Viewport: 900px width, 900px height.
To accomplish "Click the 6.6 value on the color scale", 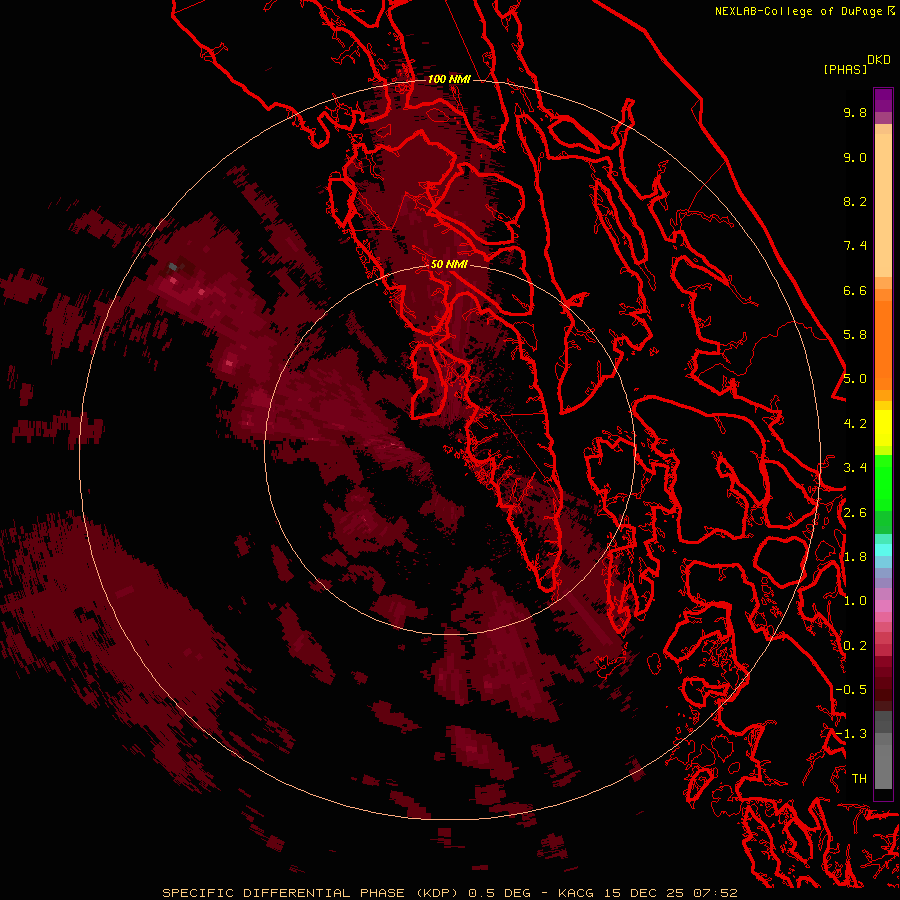I will pos(855,290).
